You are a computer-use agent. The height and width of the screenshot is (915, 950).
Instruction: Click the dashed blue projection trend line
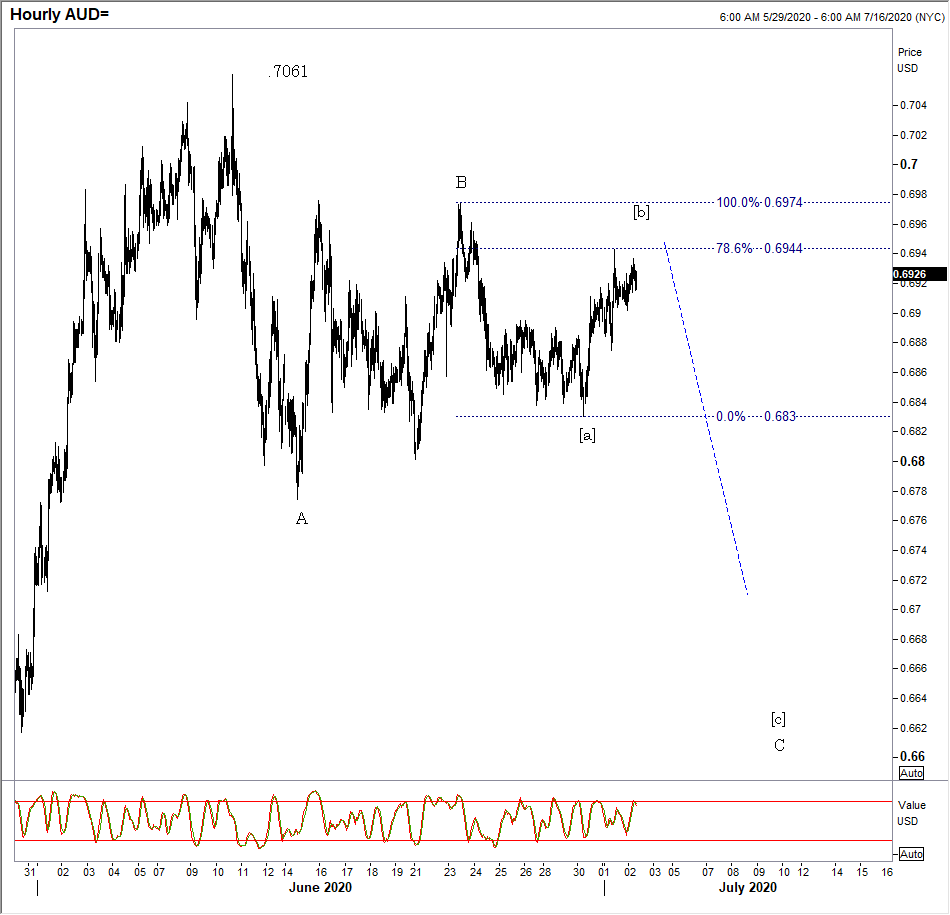coord(706,420)
